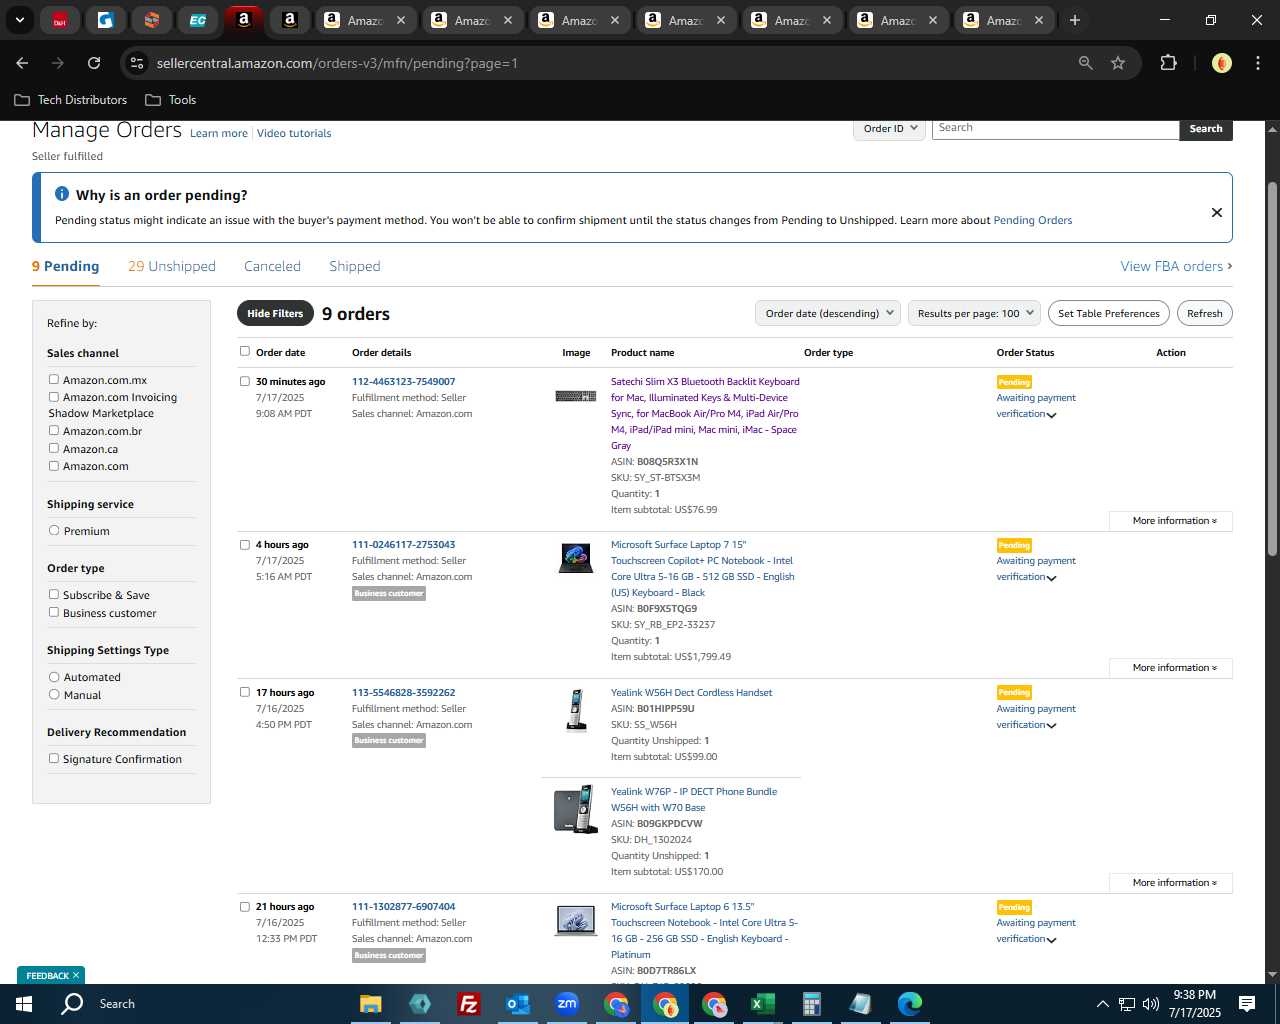Viewport: 1280px width, 1024px height.
Task: Expand payment verification status for Satechi keyboard order
Action: click(1051, 415)
